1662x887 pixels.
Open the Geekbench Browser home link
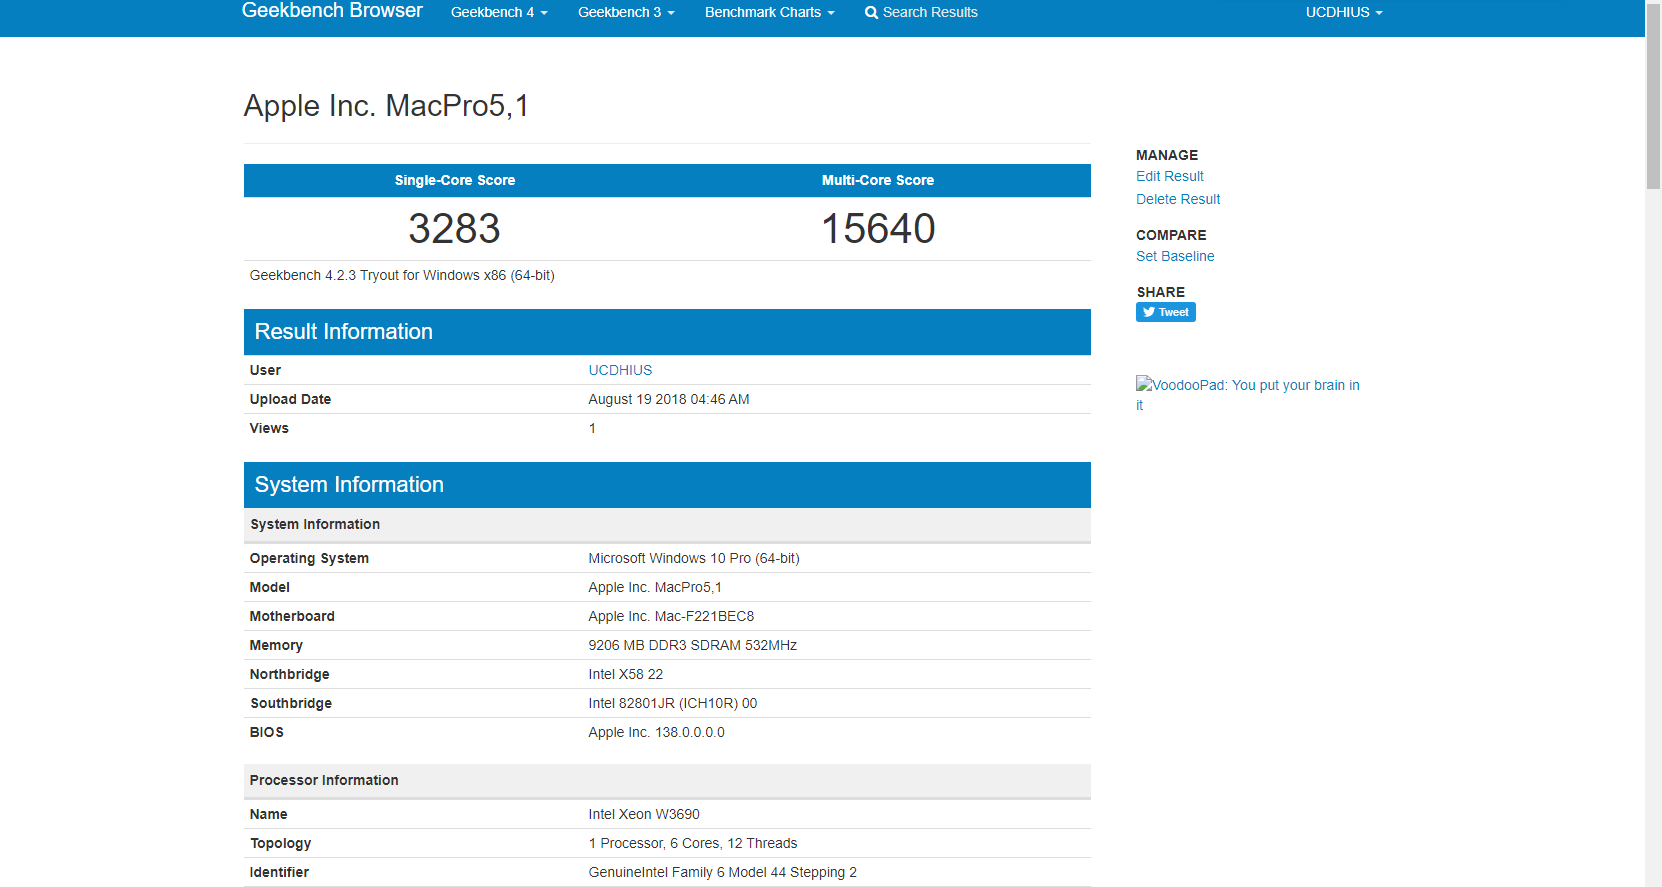click(x=332, y=11)
